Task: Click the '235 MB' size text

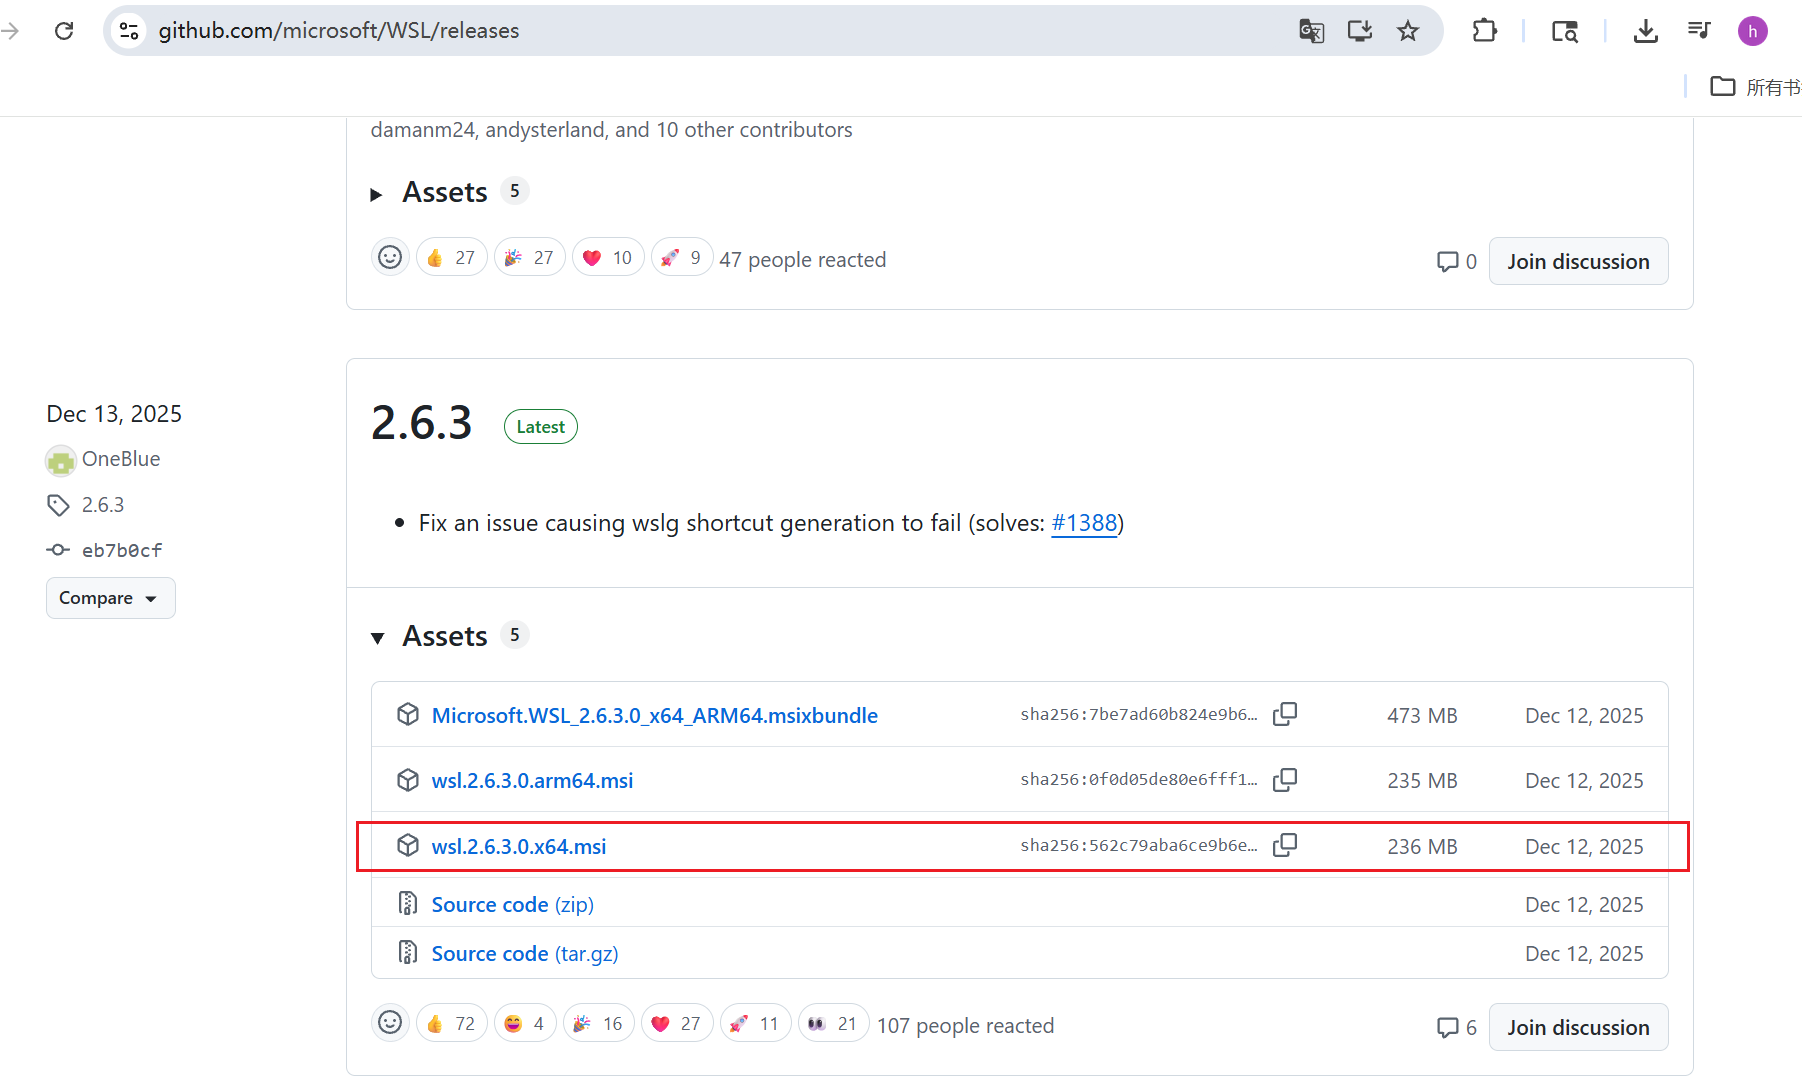Action: 1422,780
